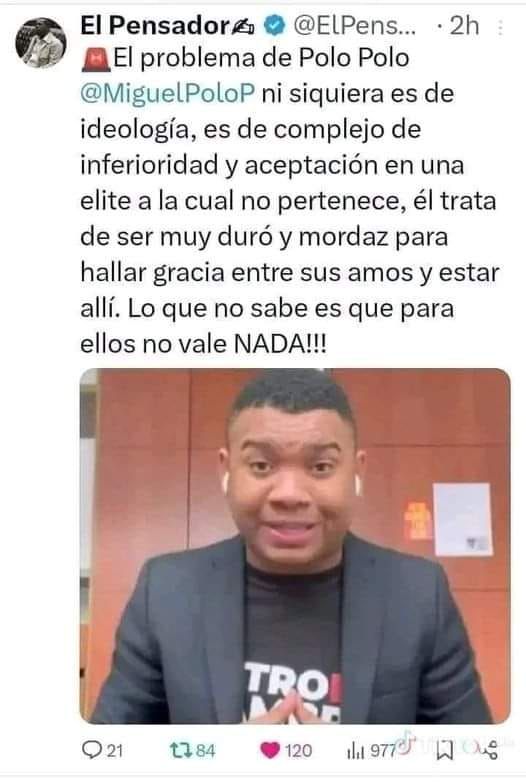Click the TikTok watermark logo
The width and height of the screenshot is (526, 783).
407,741
